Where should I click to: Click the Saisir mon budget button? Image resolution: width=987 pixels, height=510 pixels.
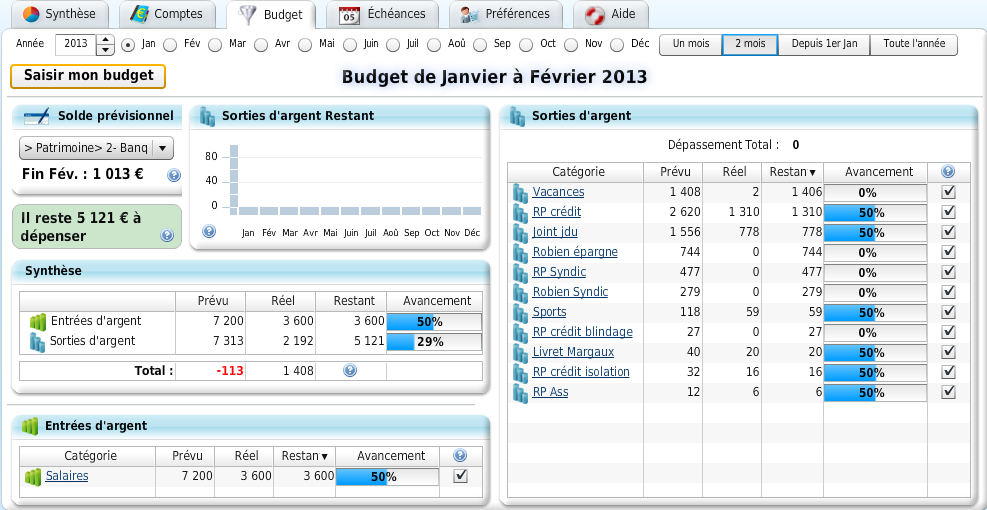[88, 76]
